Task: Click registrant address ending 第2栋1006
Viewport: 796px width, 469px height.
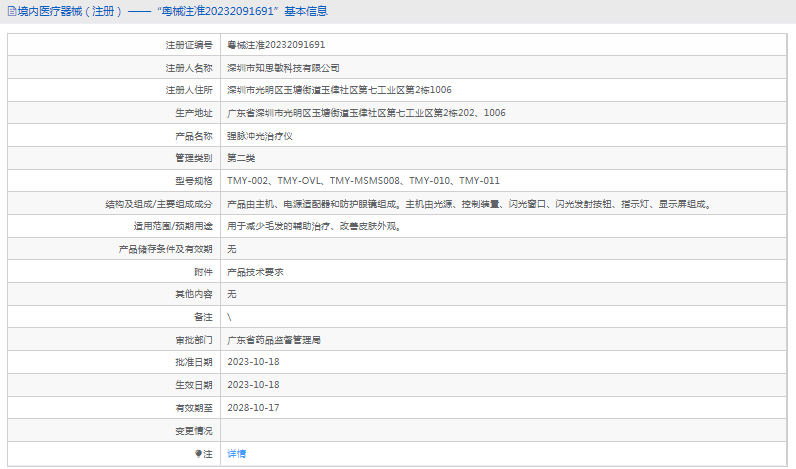Action: pyautogui.click(x=339, y=90)
